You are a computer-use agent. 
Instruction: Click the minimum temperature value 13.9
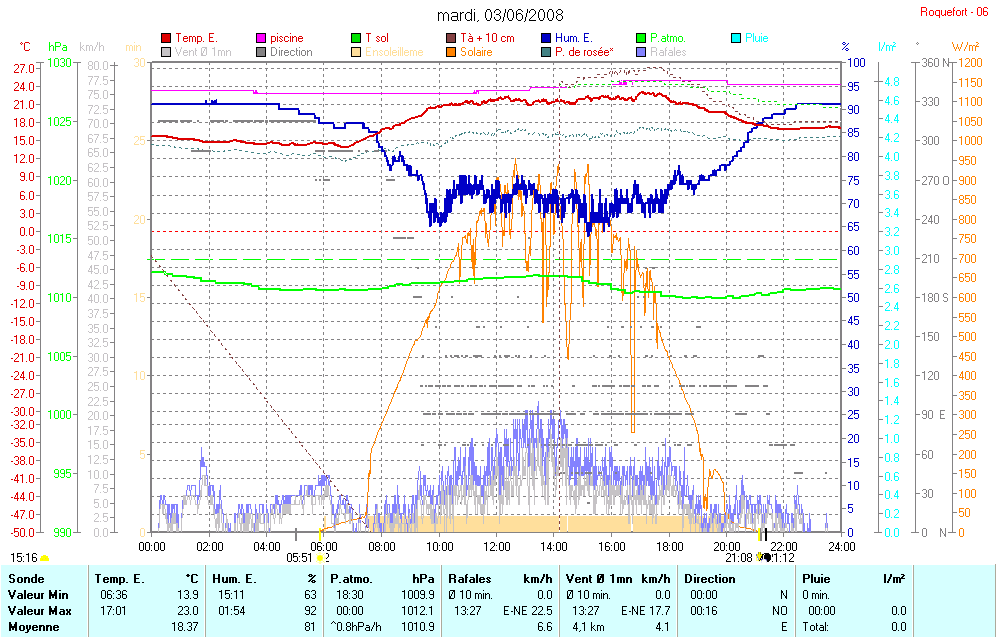coord(188,595)
